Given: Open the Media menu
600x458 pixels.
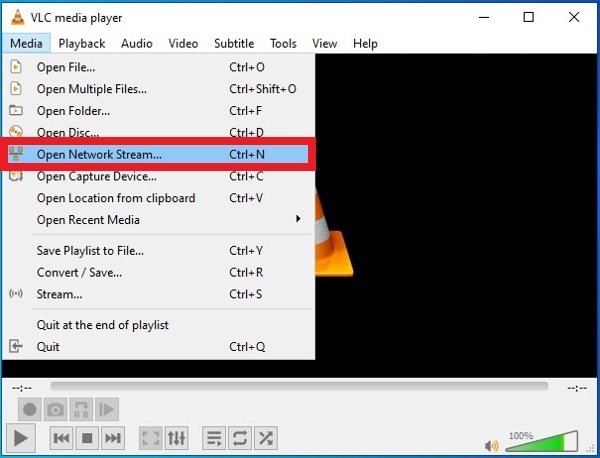Looking at the screenshot, I should coord(26,44).
